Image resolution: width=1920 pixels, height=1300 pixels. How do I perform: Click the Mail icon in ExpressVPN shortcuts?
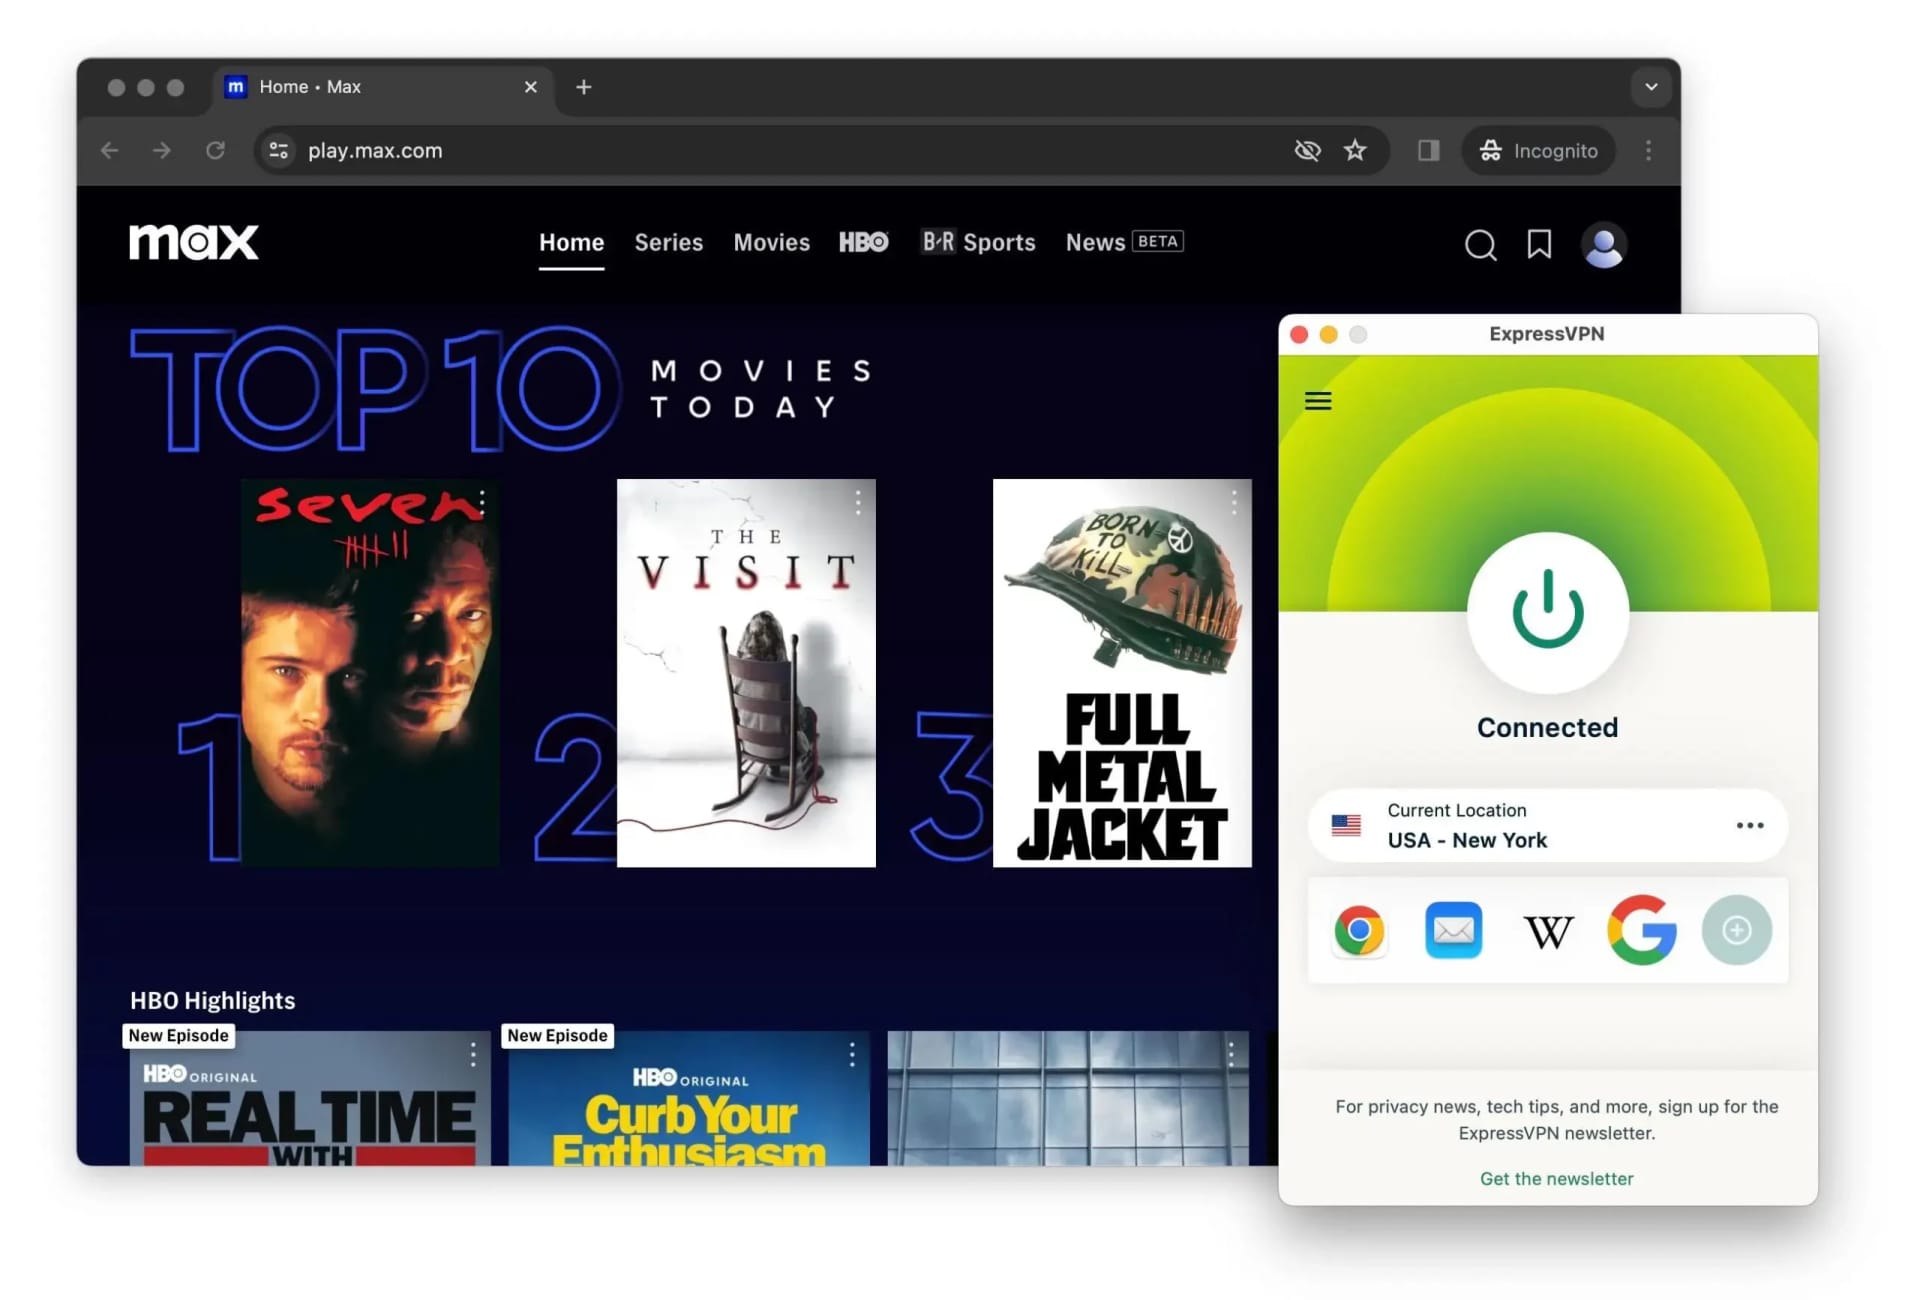[1453, 930]
